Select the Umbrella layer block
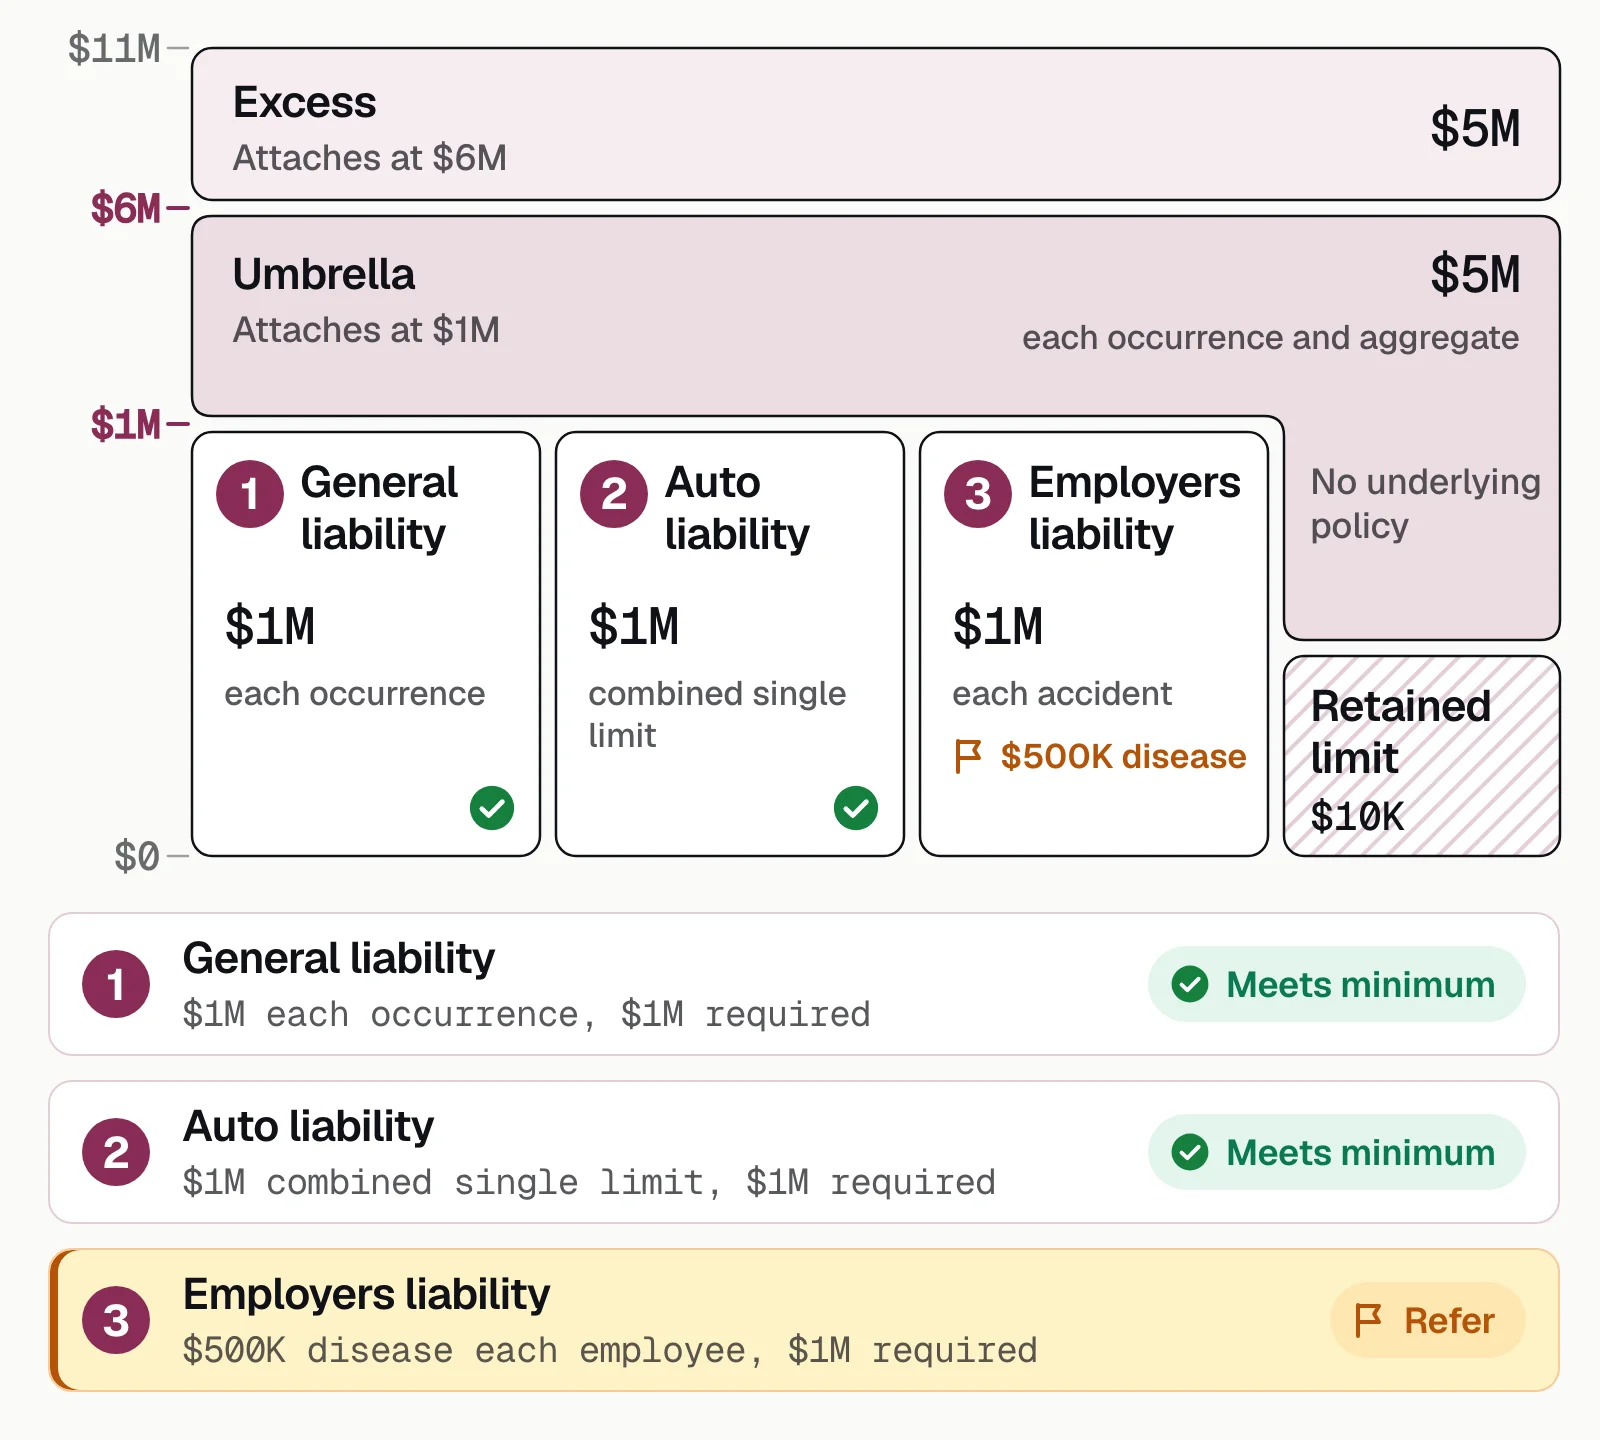Screen dimensions: 1600x1440 click(876, 316)
